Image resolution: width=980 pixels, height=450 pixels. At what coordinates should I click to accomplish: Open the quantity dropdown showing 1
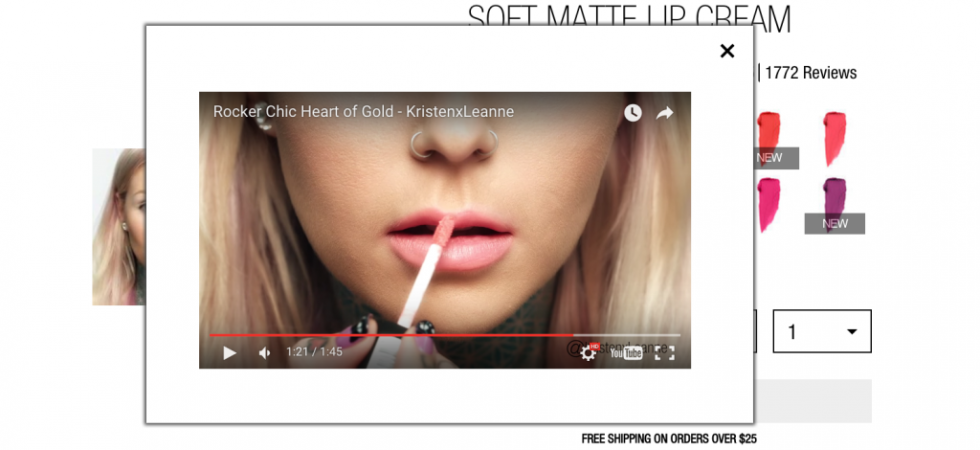[822, 331]
